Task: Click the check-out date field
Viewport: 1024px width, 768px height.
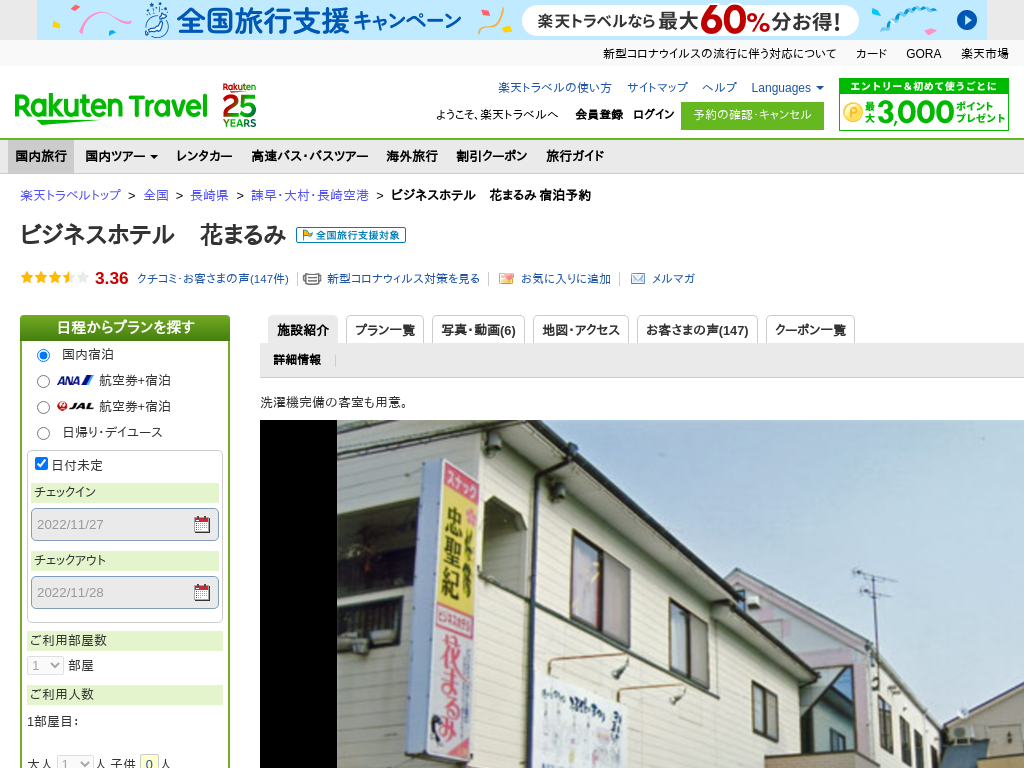Action: click(125, 592)
